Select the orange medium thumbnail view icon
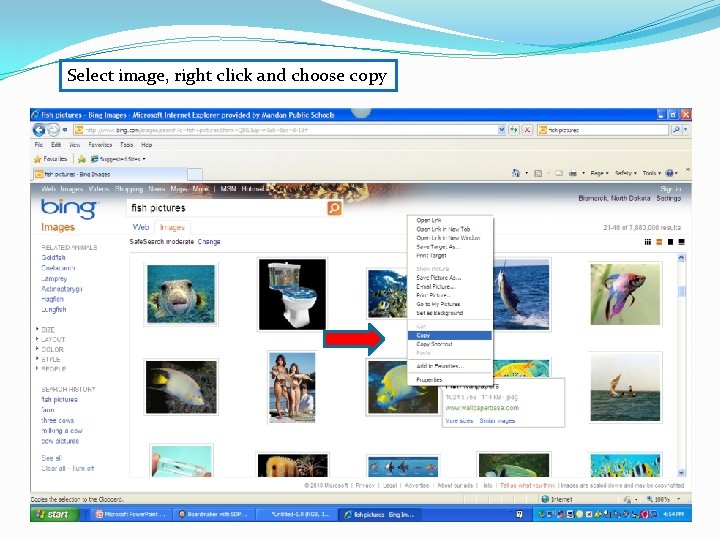Image resolution: width=720 pixels, height=540 pixels. [659, 242]
